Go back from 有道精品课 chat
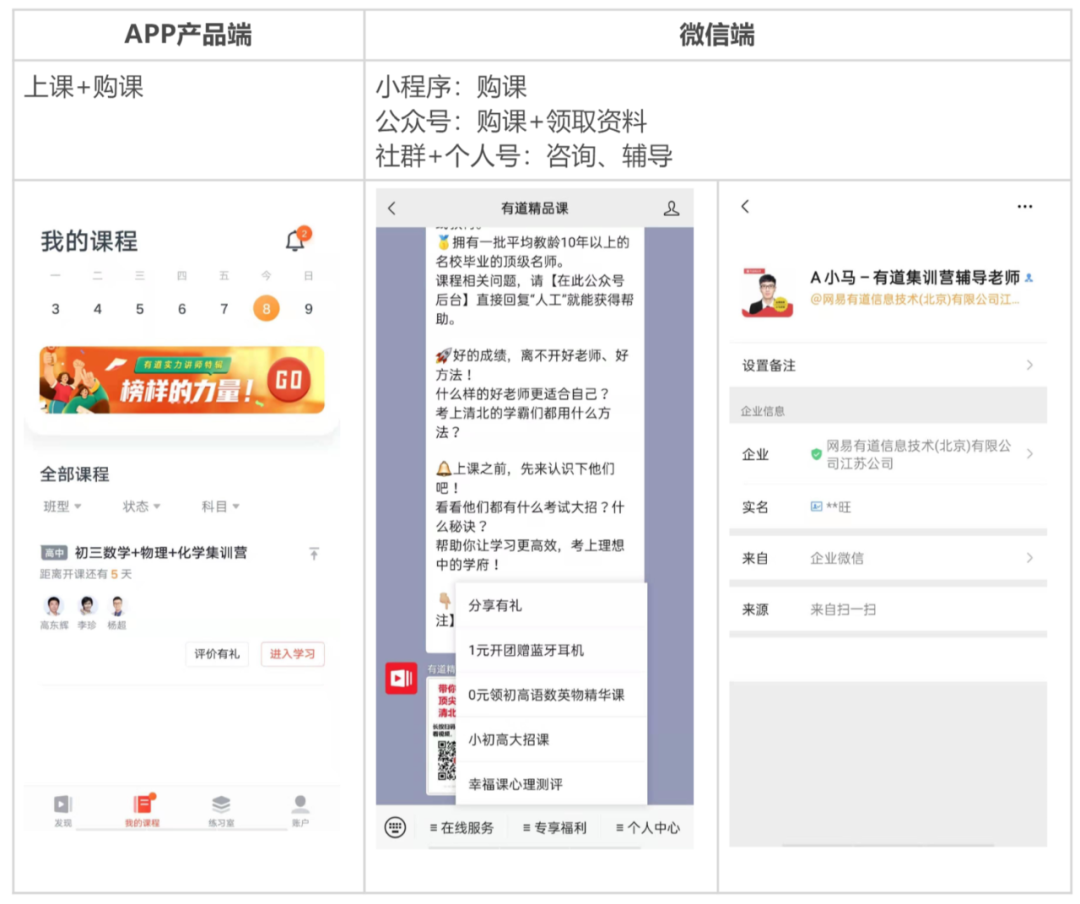This screenshot has width=1080, height=904. click(392, 208)
